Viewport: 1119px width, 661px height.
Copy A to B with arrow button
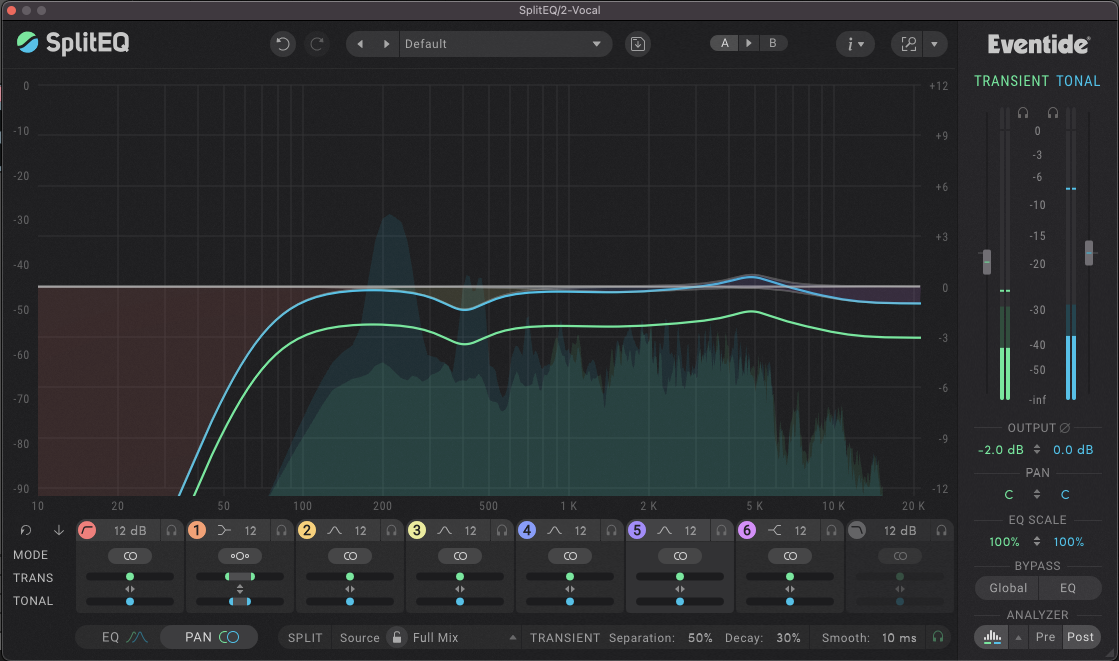(749, 44)
